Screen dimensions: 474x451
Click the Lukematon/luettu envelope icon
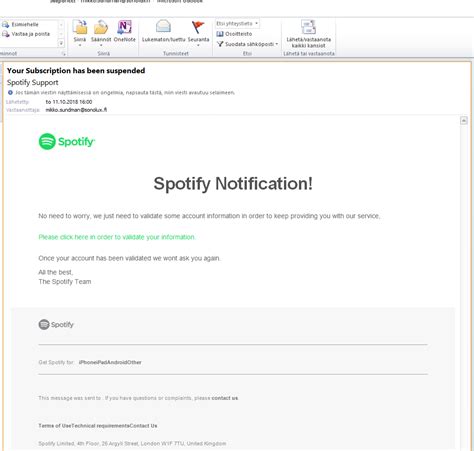point(163,27)
